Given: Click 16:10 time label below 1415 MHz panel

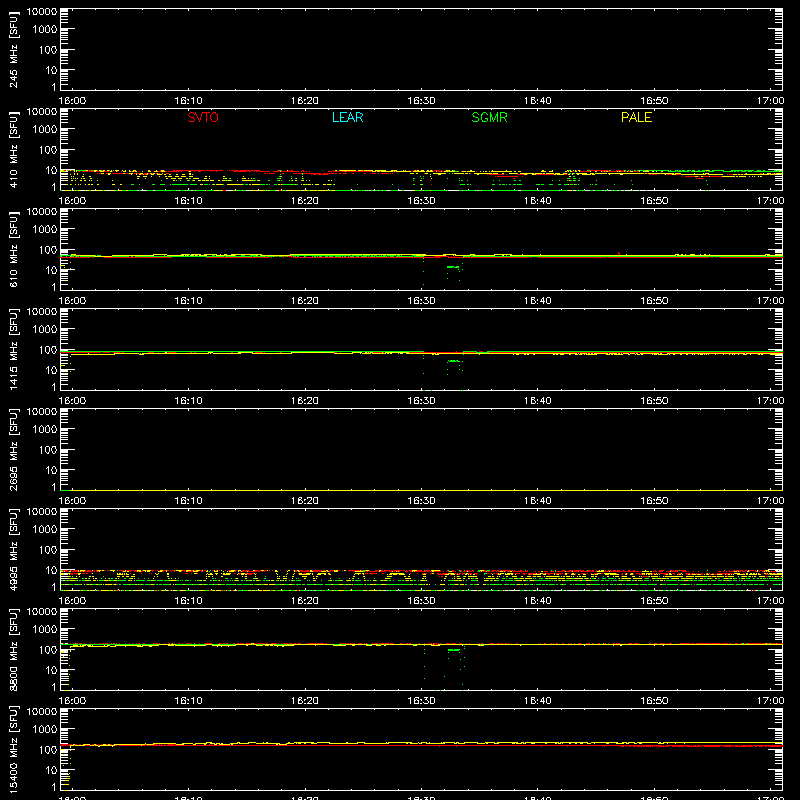Looking at the screenshot, I should point(188,401).
